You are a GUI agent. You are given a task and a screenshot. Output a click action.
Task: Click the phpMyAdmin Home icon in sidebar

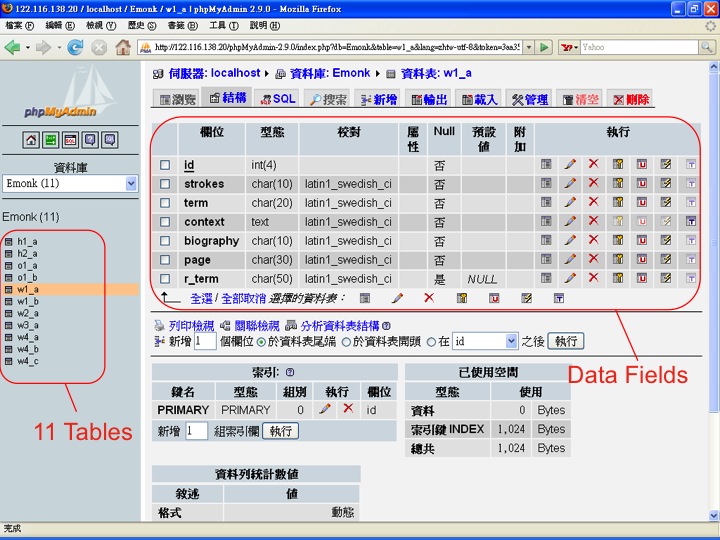coord(31,140)
